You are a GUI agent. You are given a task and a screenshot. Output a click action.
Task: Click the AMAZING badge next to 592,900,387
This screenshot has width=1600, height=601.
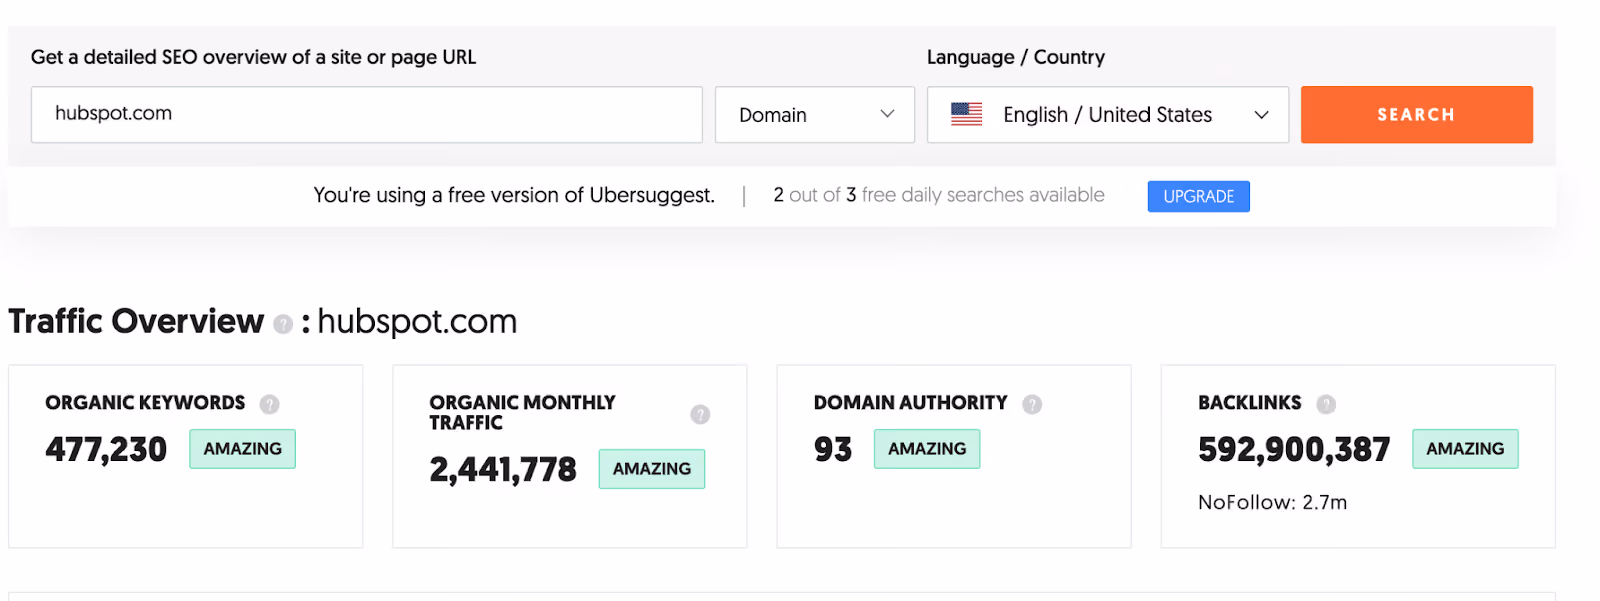1465,449
